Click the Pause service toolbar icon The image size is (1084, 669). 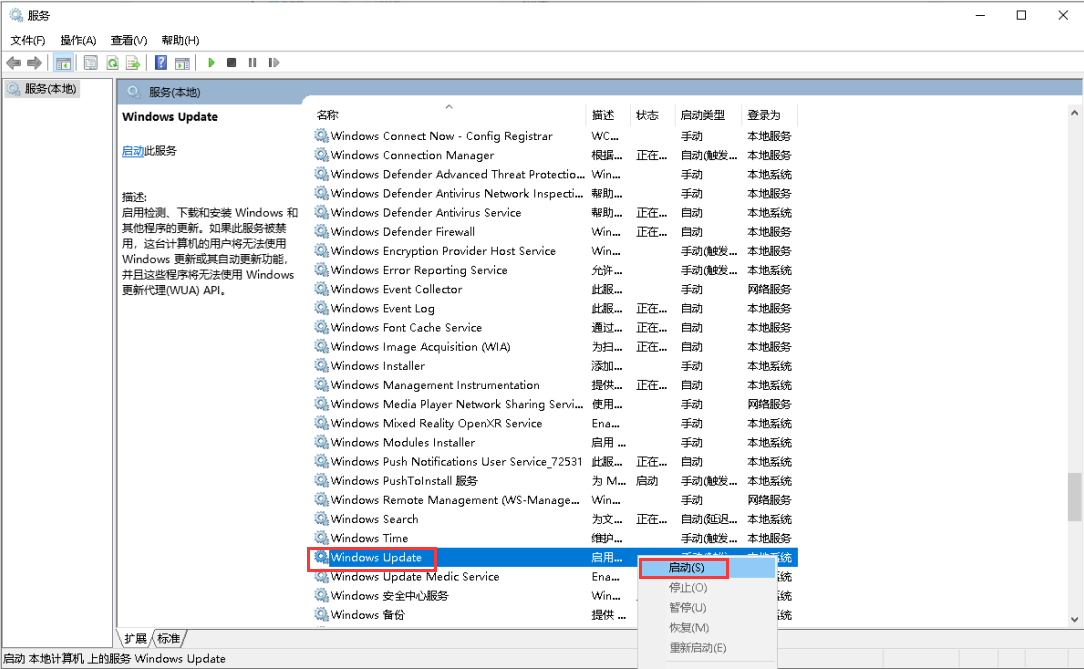tap(252, 63)
